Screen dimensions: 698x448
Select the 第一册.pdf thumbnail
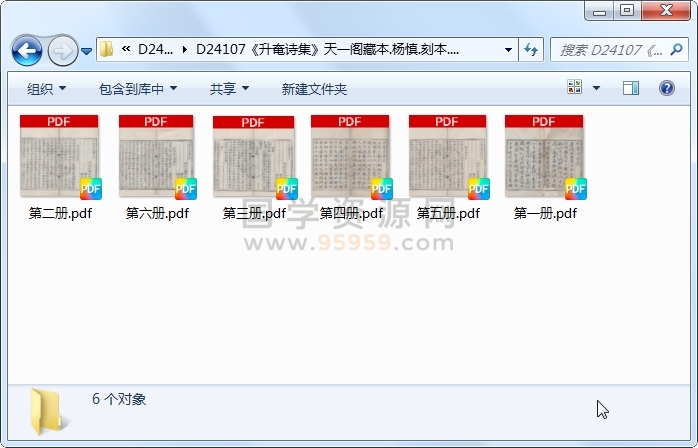[x=544, y=156]
